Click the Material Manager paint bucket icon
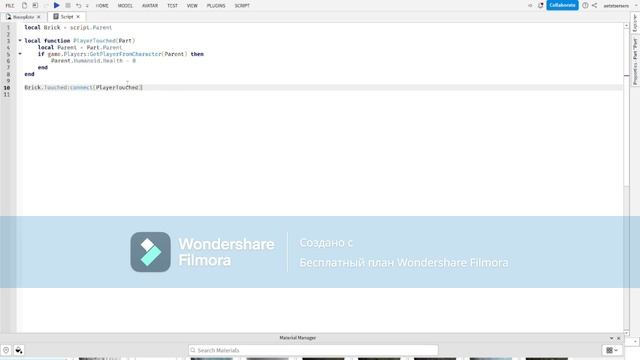This screenshot has width=640, height=360. [x=19, y=350]
